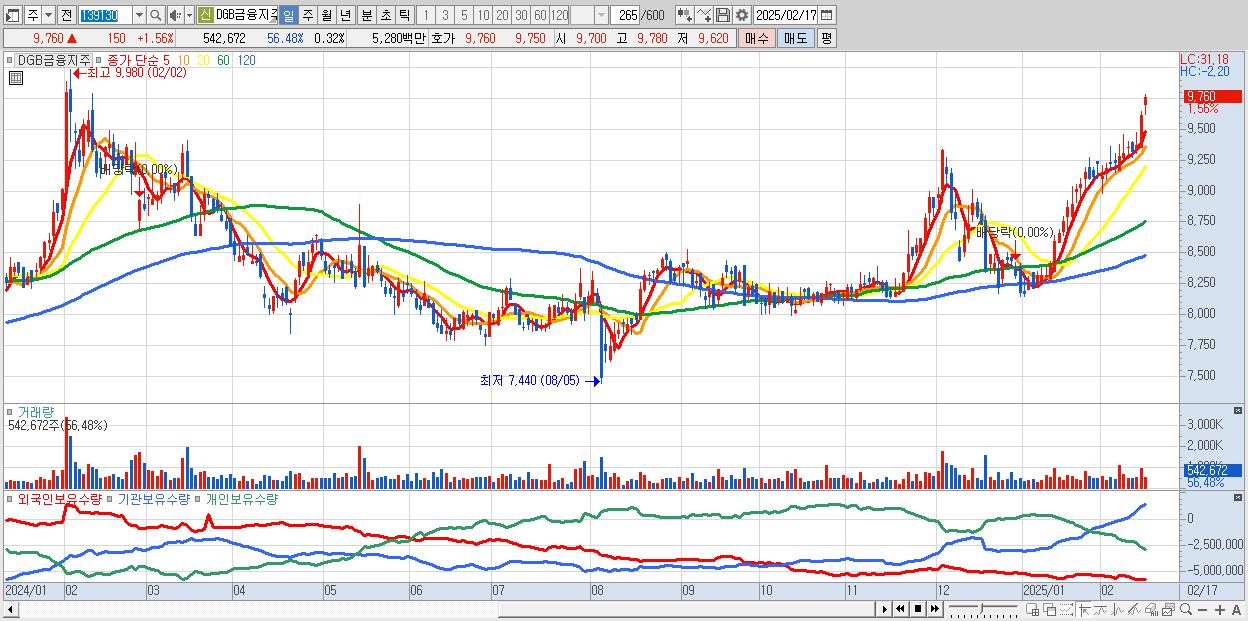Toggle the DGB금융지주 price series checkbox

click(x=11, y=60)
